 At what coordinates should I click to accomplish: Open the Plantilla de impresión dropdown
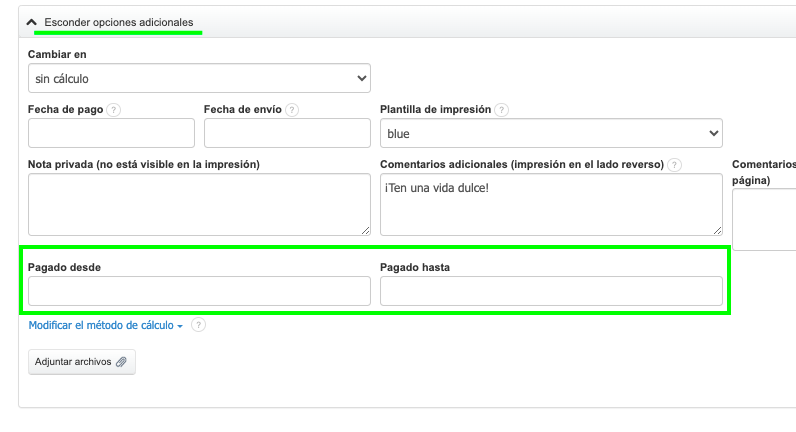click(x=551, y=133)
